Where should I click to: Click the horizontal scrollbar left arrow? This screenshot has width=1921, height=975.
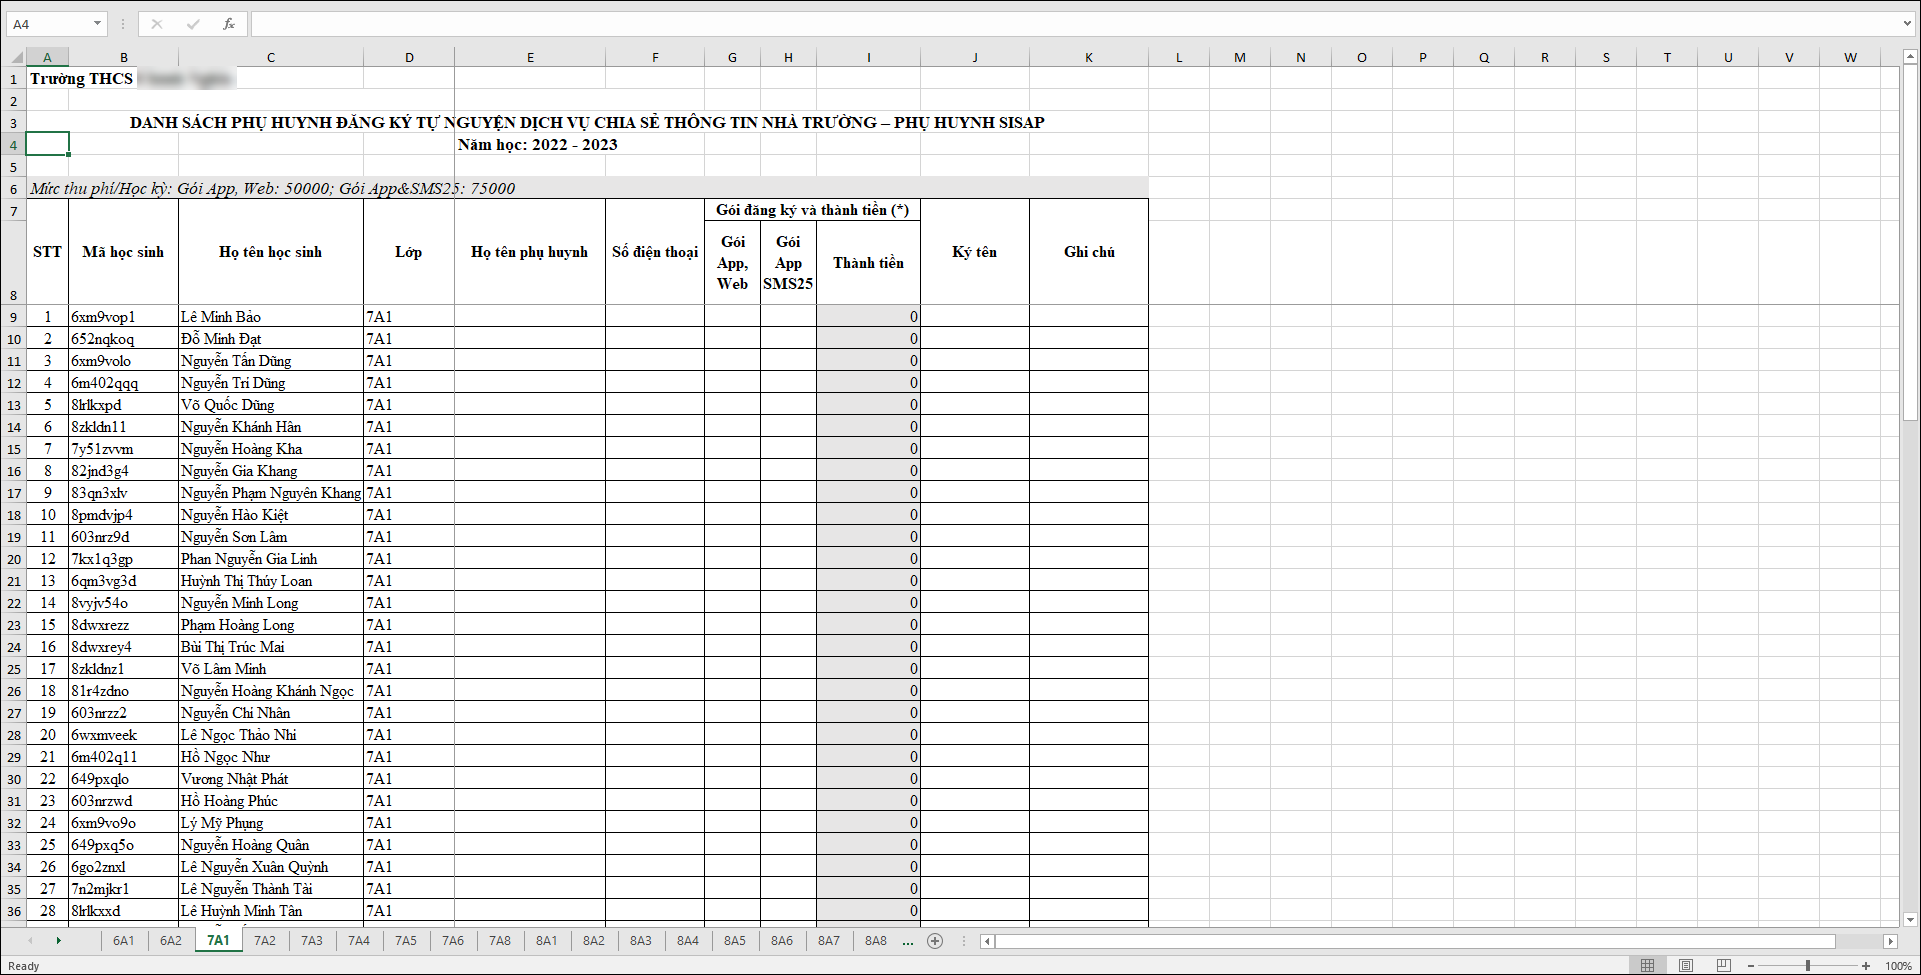tap(988, 941)
